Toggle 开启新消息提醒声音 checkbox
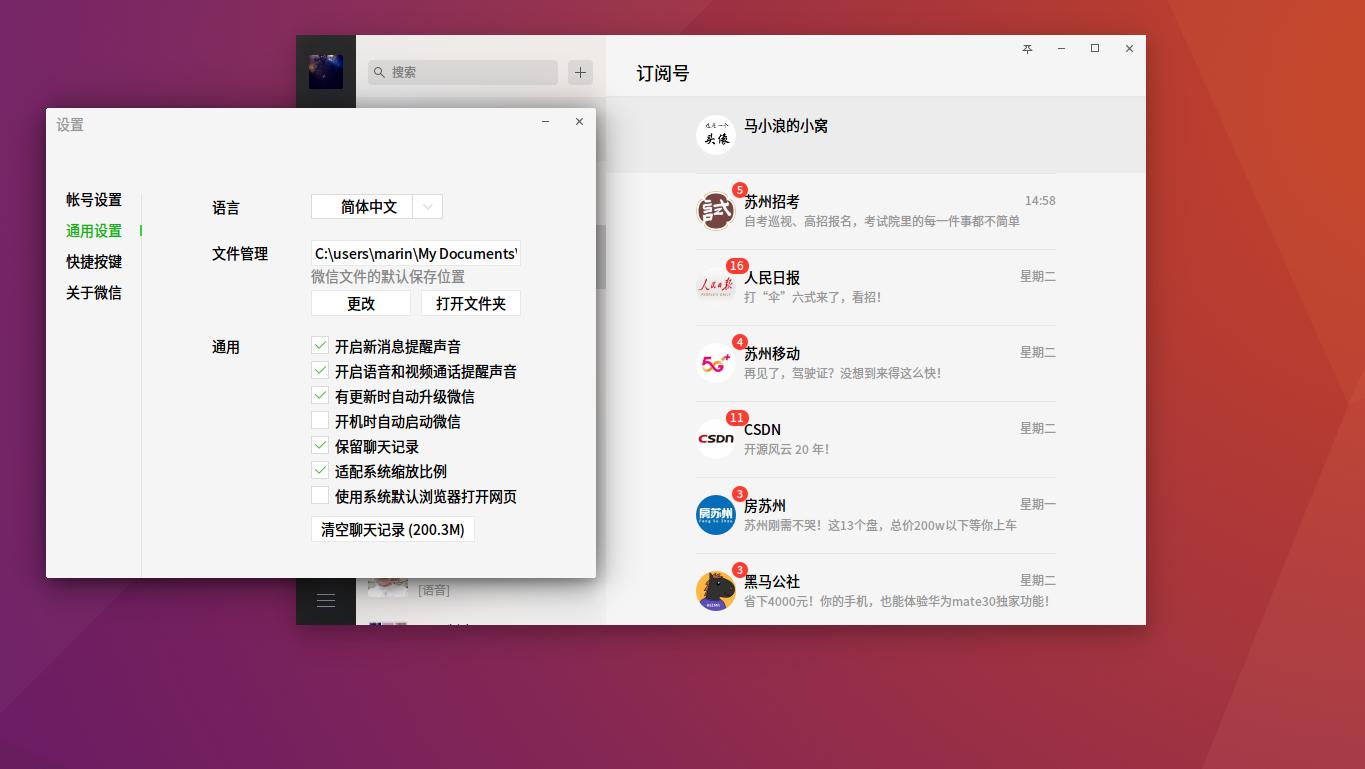 pyautogui.click(x=320, y=346)
